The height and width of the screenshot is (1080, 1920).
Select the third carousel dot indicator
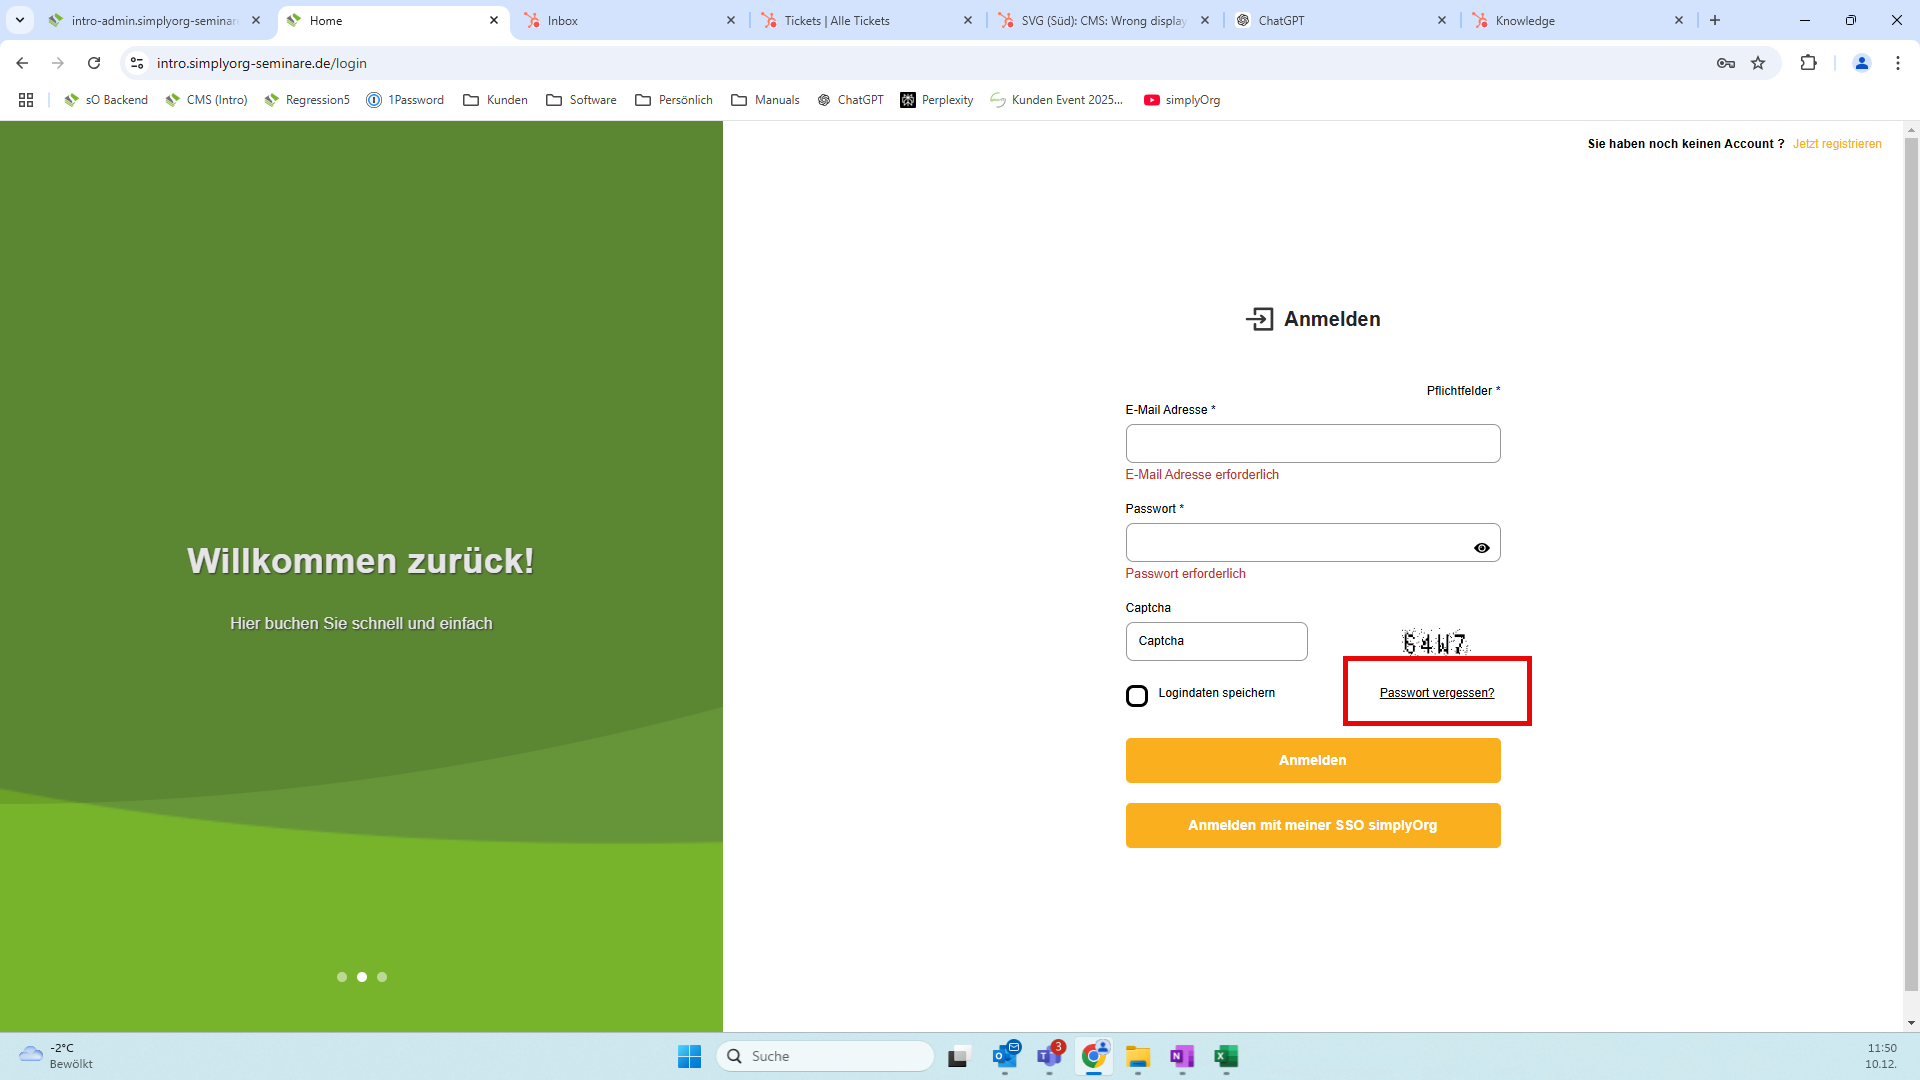tap(382, 977)
